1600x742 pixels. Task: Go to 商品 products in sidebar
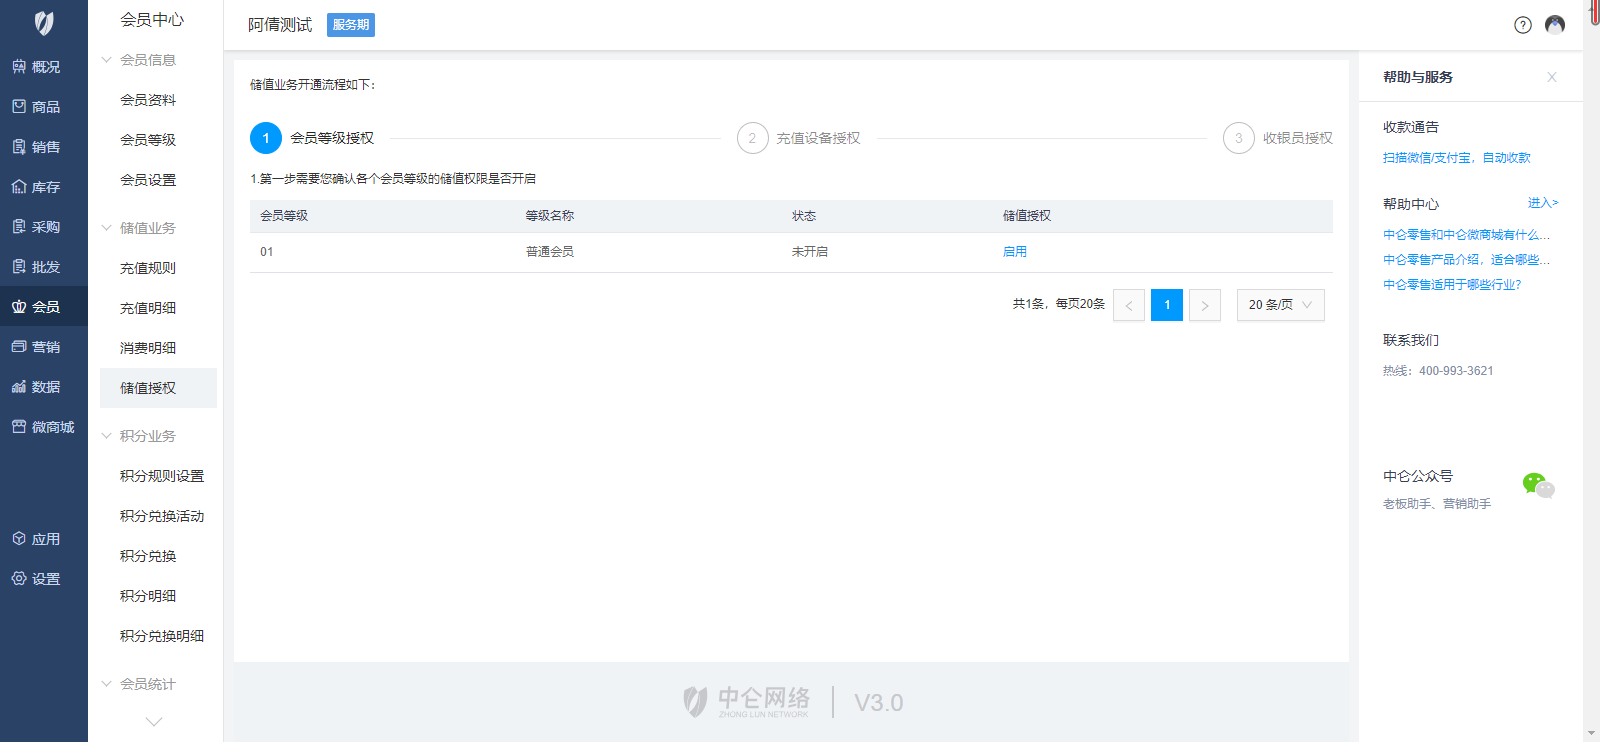tap(37, 107)
